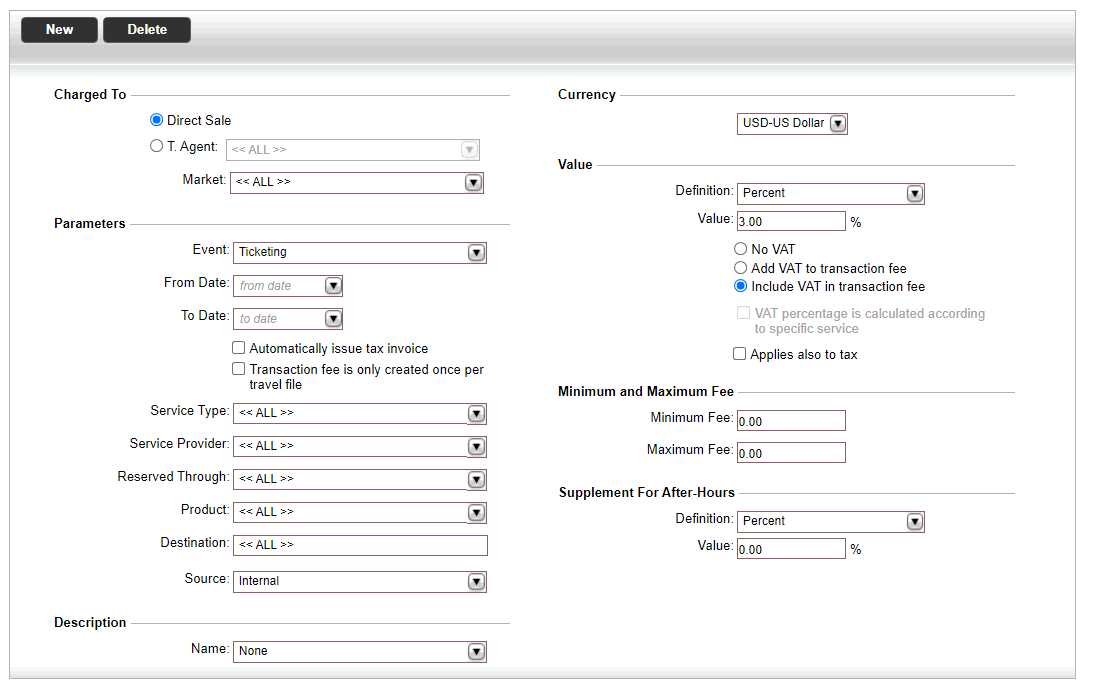Click the Destination input field
The height and width of the screenshot is (695, 1102).
click(x=361, y=545)
